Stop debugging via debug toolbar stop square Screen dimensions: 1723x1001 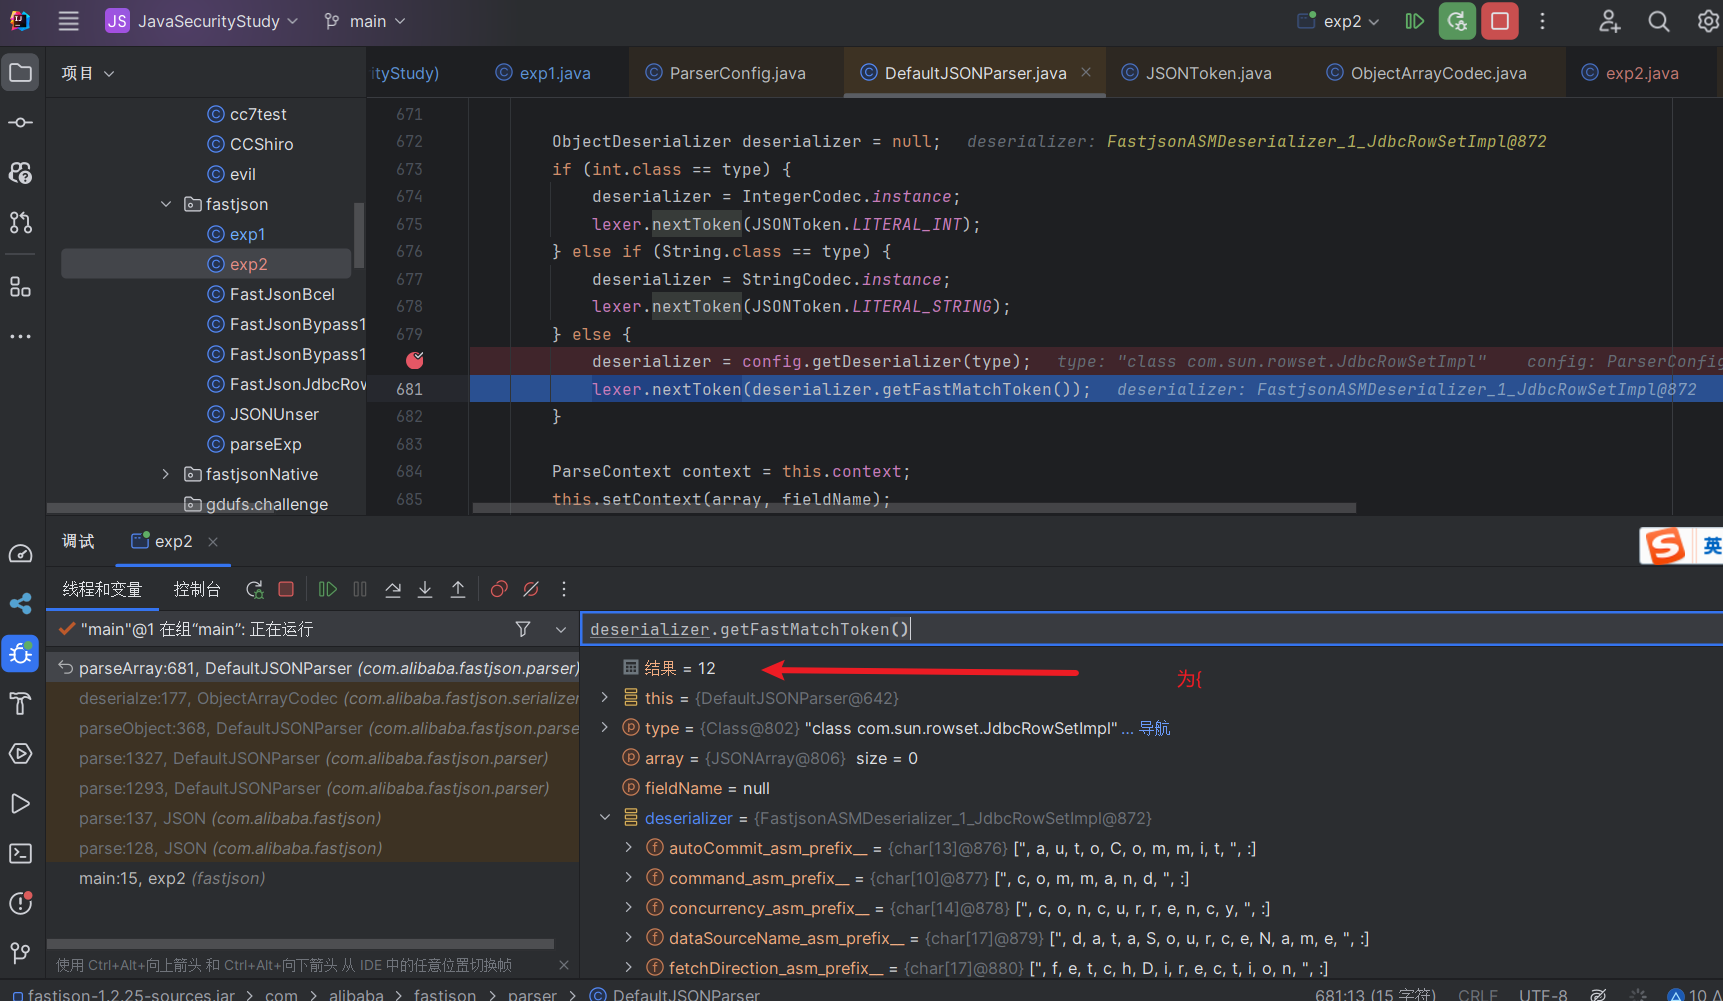[x=286, y=589]
